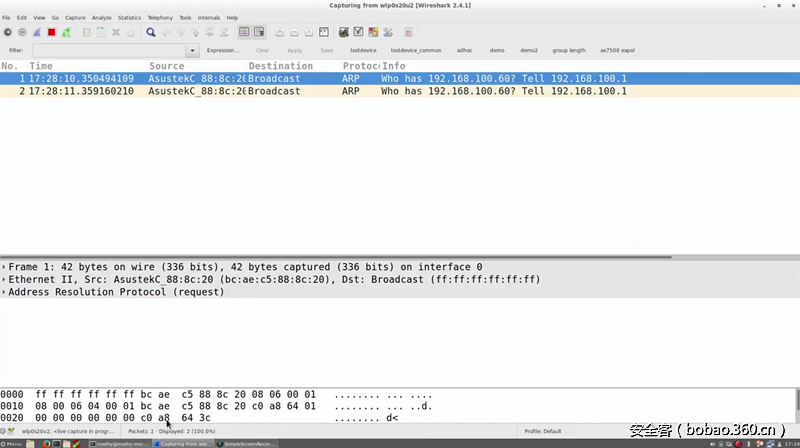
Task: Expand Address Resolution Protocol tree
Action: click(x=4, y=292)
